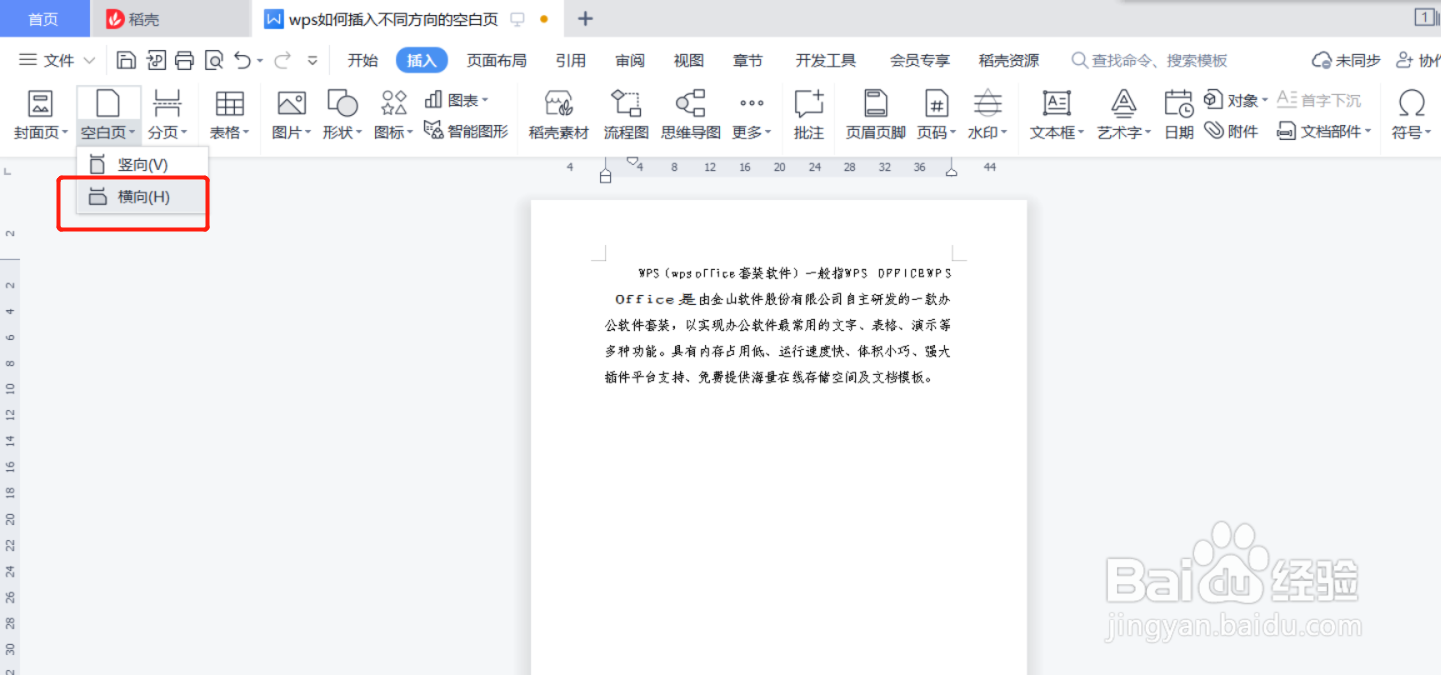The height and width of the screenshot is (675, 1441).
Task: Click the right indent marker on ruler
Action: pyautogui.click(x=951, y=172)
